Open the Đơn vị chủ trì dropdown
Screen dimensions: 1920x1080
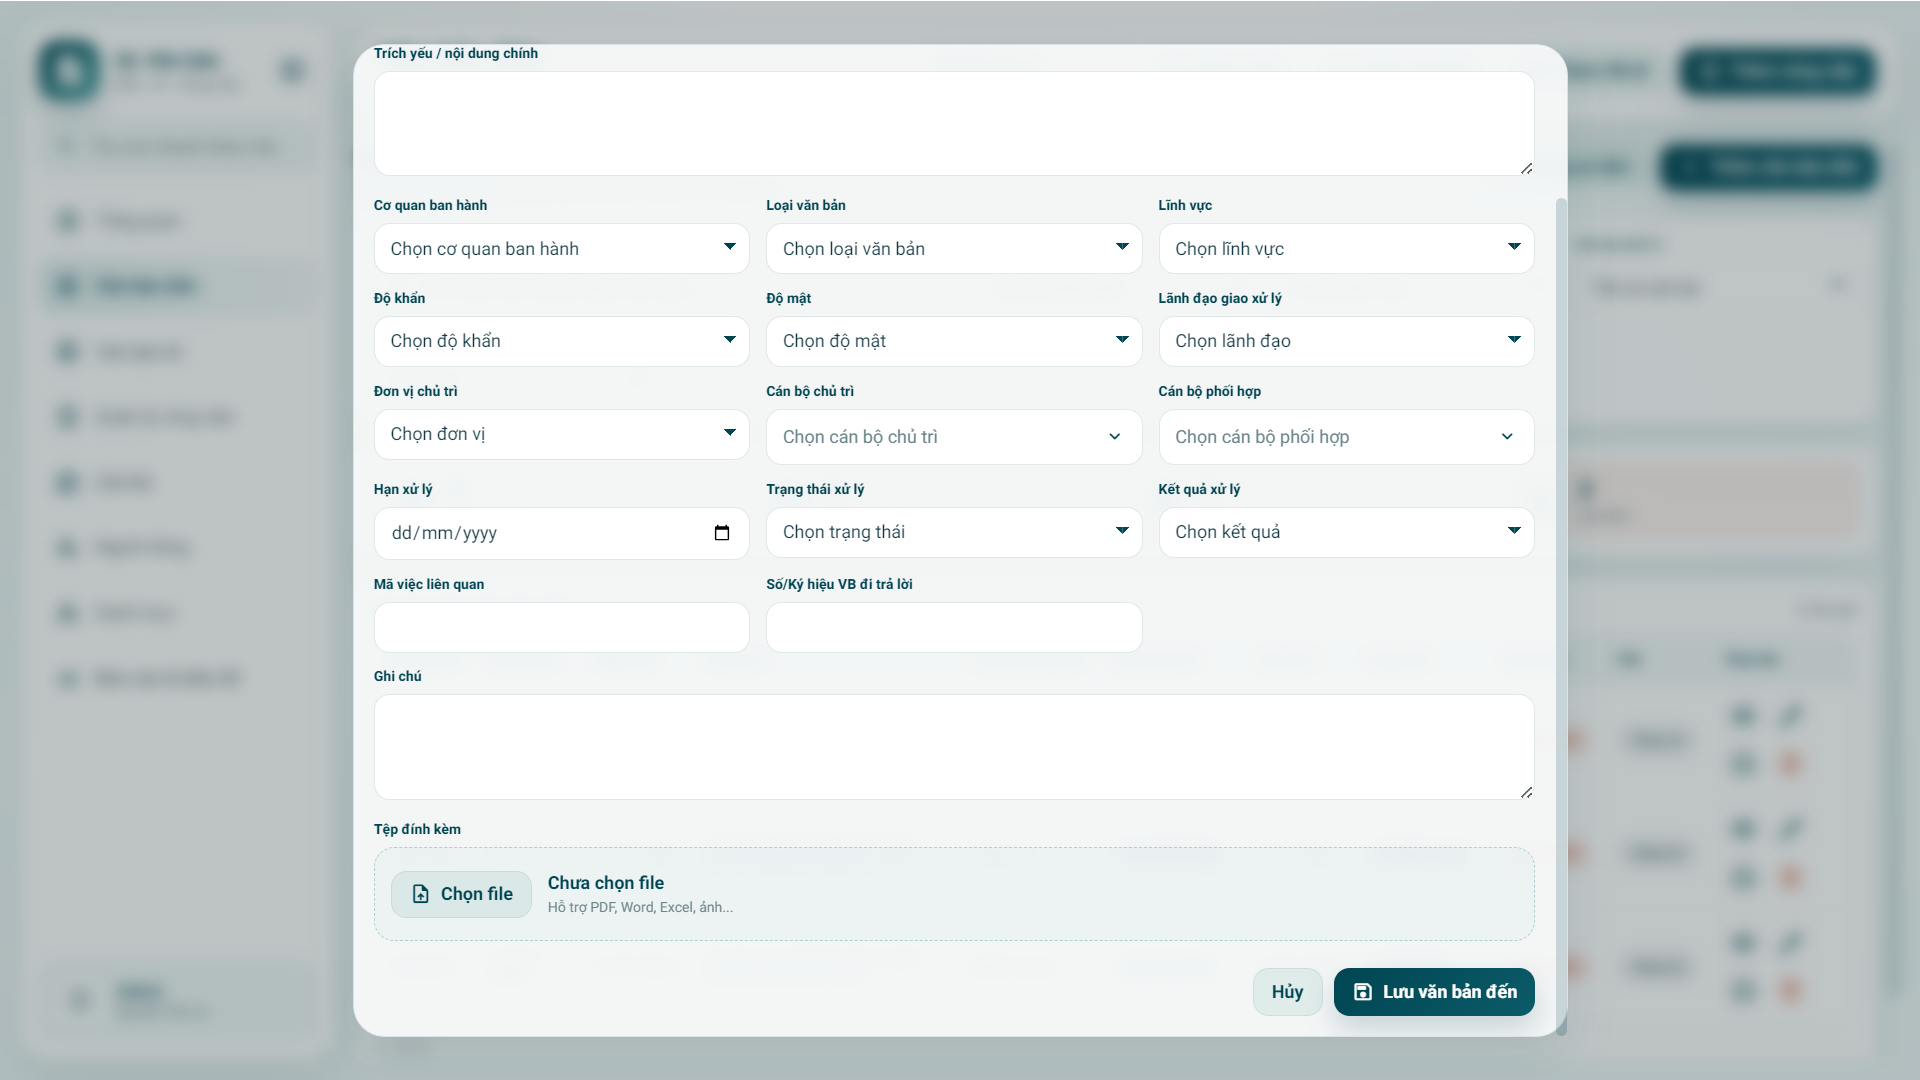(x=561, y=434)
